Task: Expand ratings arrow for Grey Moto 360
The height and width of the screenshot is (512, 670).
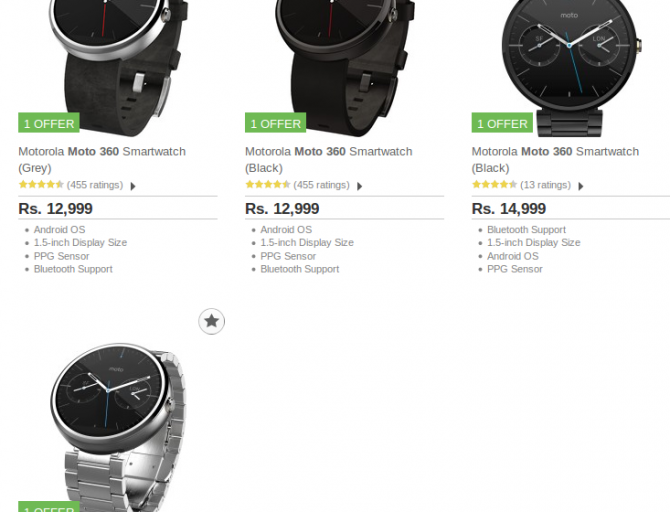Action: (133, 186)
